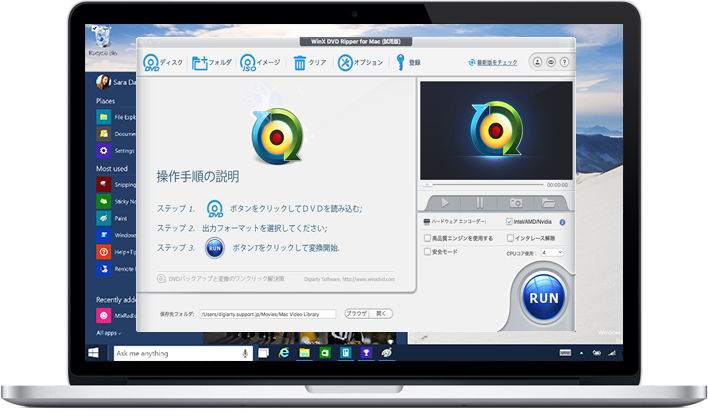Open the 登録 registration key button
The height and width of the screenshot is (417, 708).
pos(408,63)
